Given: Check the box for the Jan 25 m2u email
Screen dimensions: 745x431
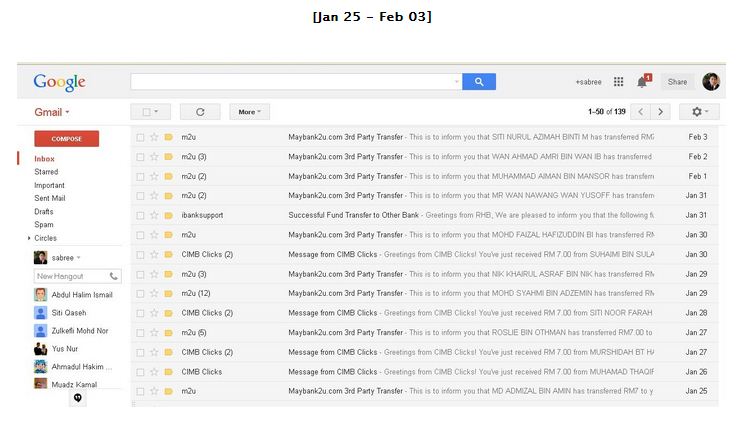Looking at the screenshot, I should [x=140, y=392].
